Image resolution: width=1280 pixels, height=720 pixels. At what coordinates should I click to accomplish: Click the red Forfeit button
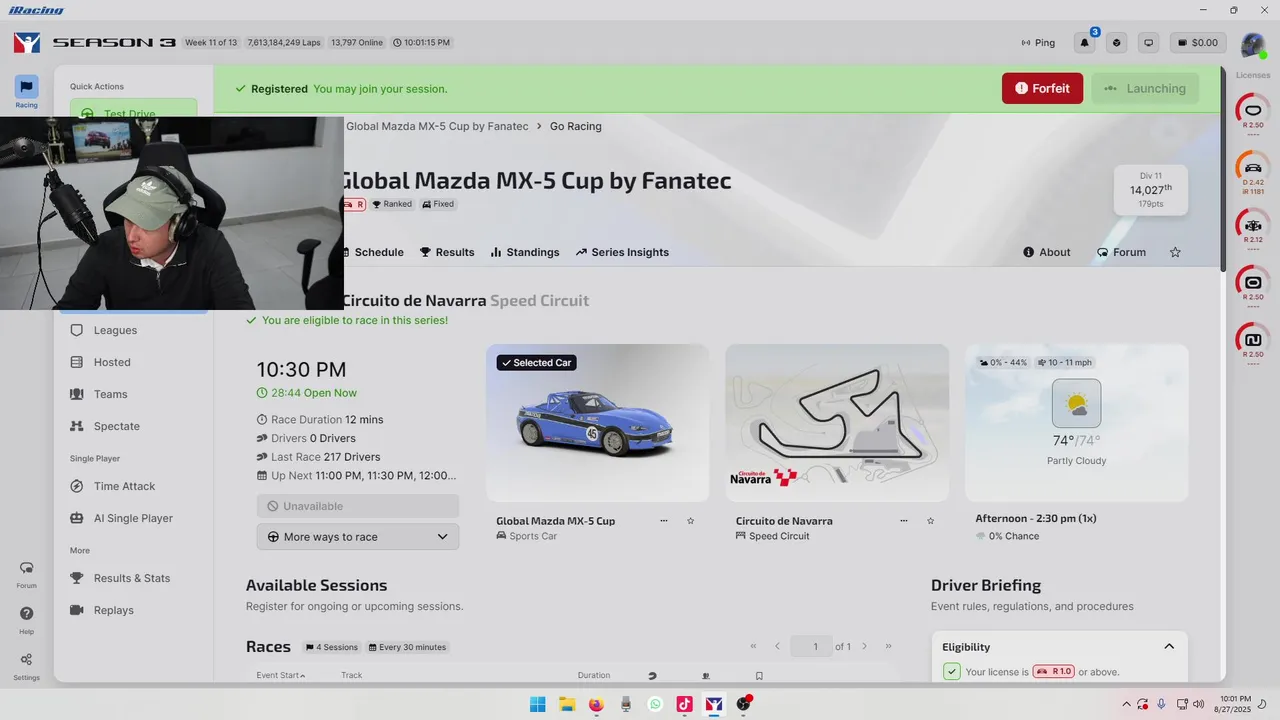click(x=1042, y=88)
